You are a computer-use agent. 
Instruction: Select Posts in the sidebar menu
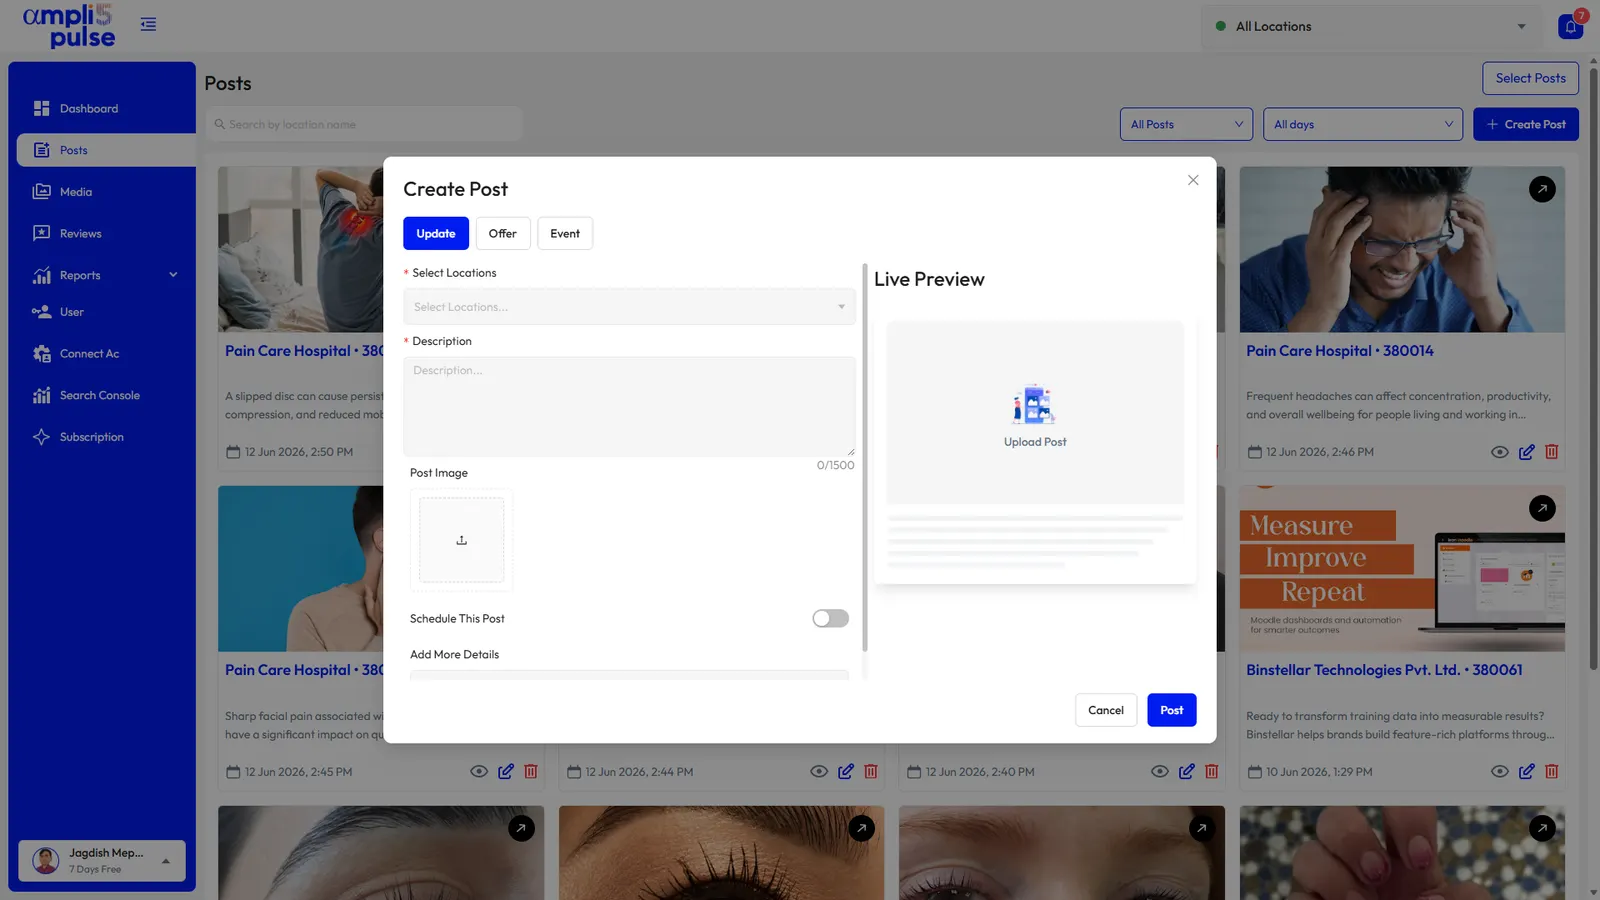[x=106, y=150]
